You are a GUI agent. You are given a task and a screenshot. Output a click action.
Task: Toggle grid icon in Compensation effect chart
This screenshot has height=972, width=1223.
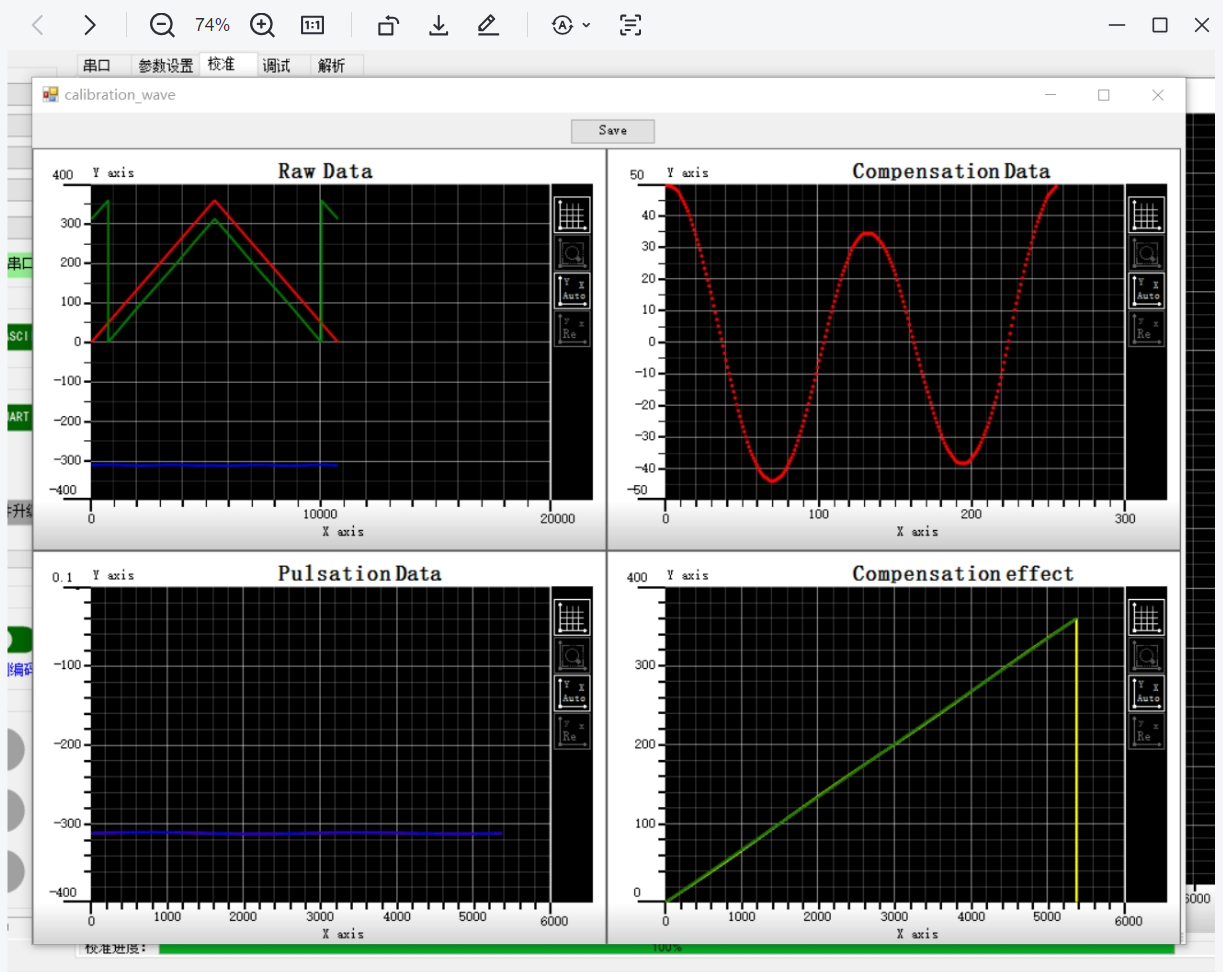pos(1147,617)
